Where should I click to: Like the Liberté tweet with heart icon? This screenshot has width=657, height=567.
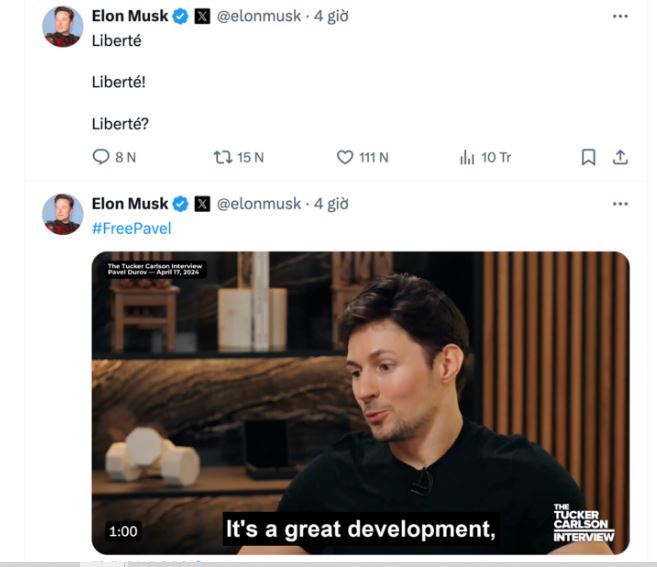point(345,157)
